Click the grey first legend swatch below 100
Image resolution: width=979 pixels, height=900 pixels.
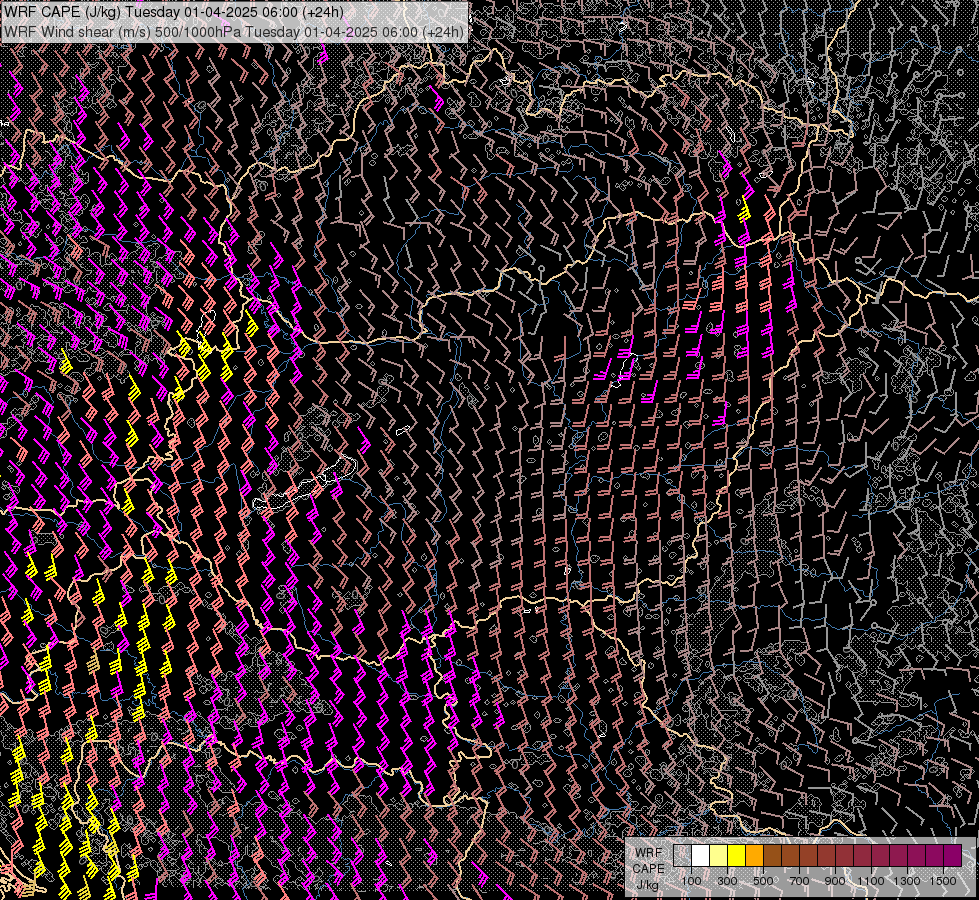coord(682,855)
